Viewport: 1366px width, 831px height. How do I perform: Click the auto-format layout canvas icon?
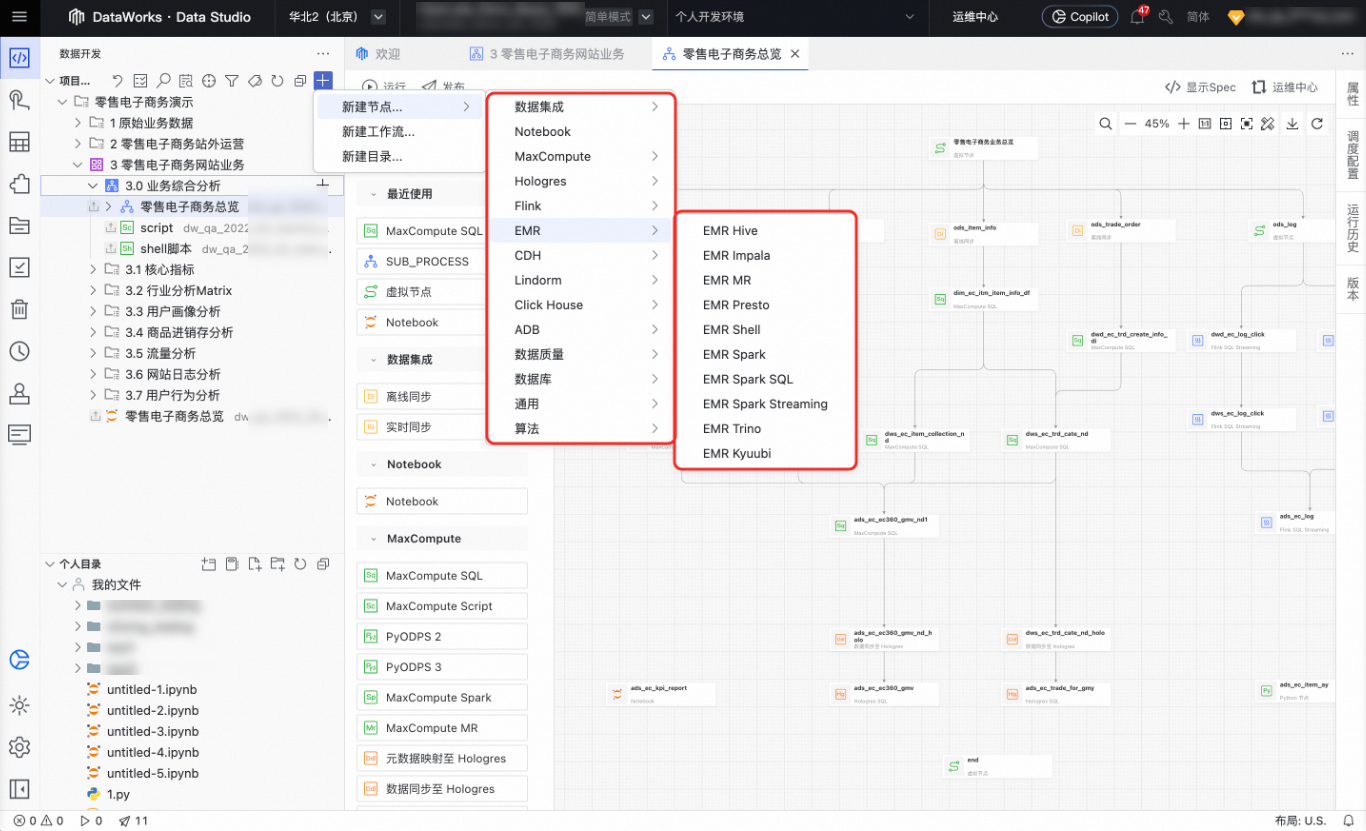pos(1267,124)
